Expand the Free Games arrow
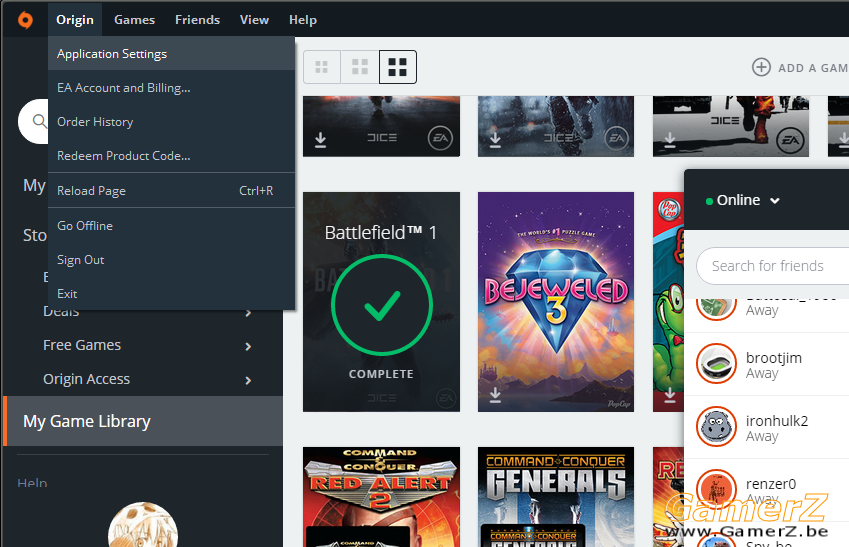Viewport: 849px width, 547px height. tap(248, 346)
